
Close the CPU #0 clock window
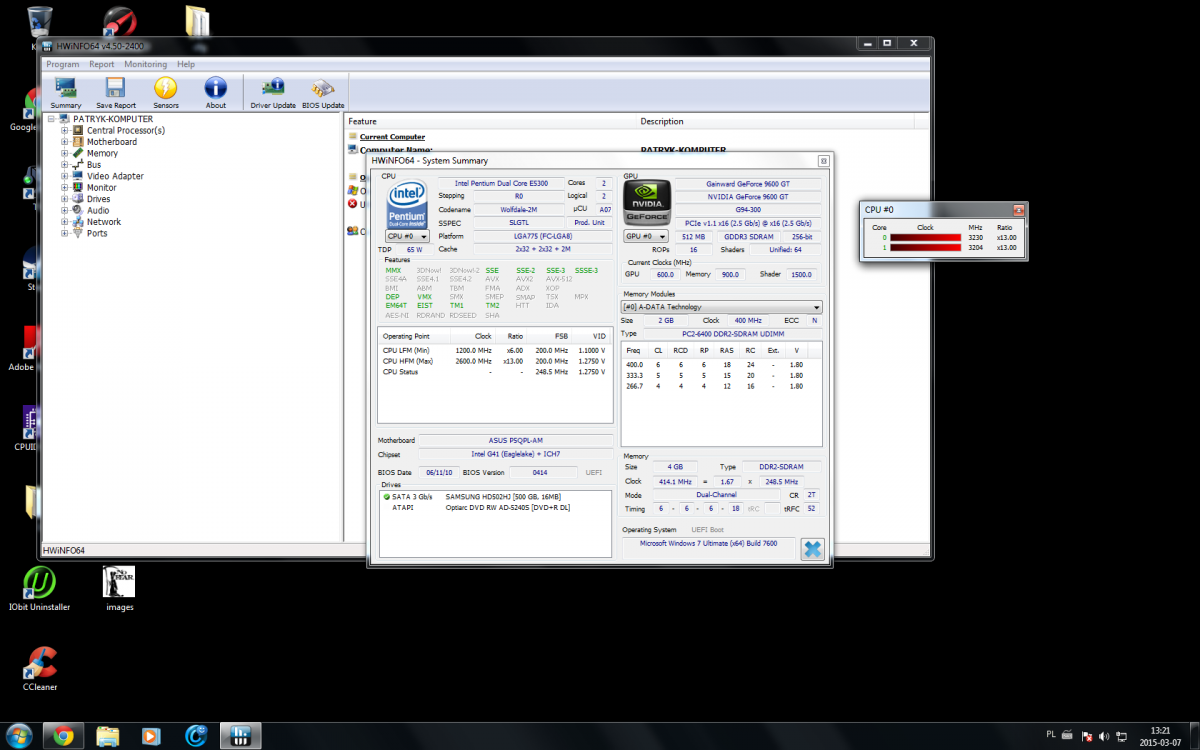click(1018, 210)
